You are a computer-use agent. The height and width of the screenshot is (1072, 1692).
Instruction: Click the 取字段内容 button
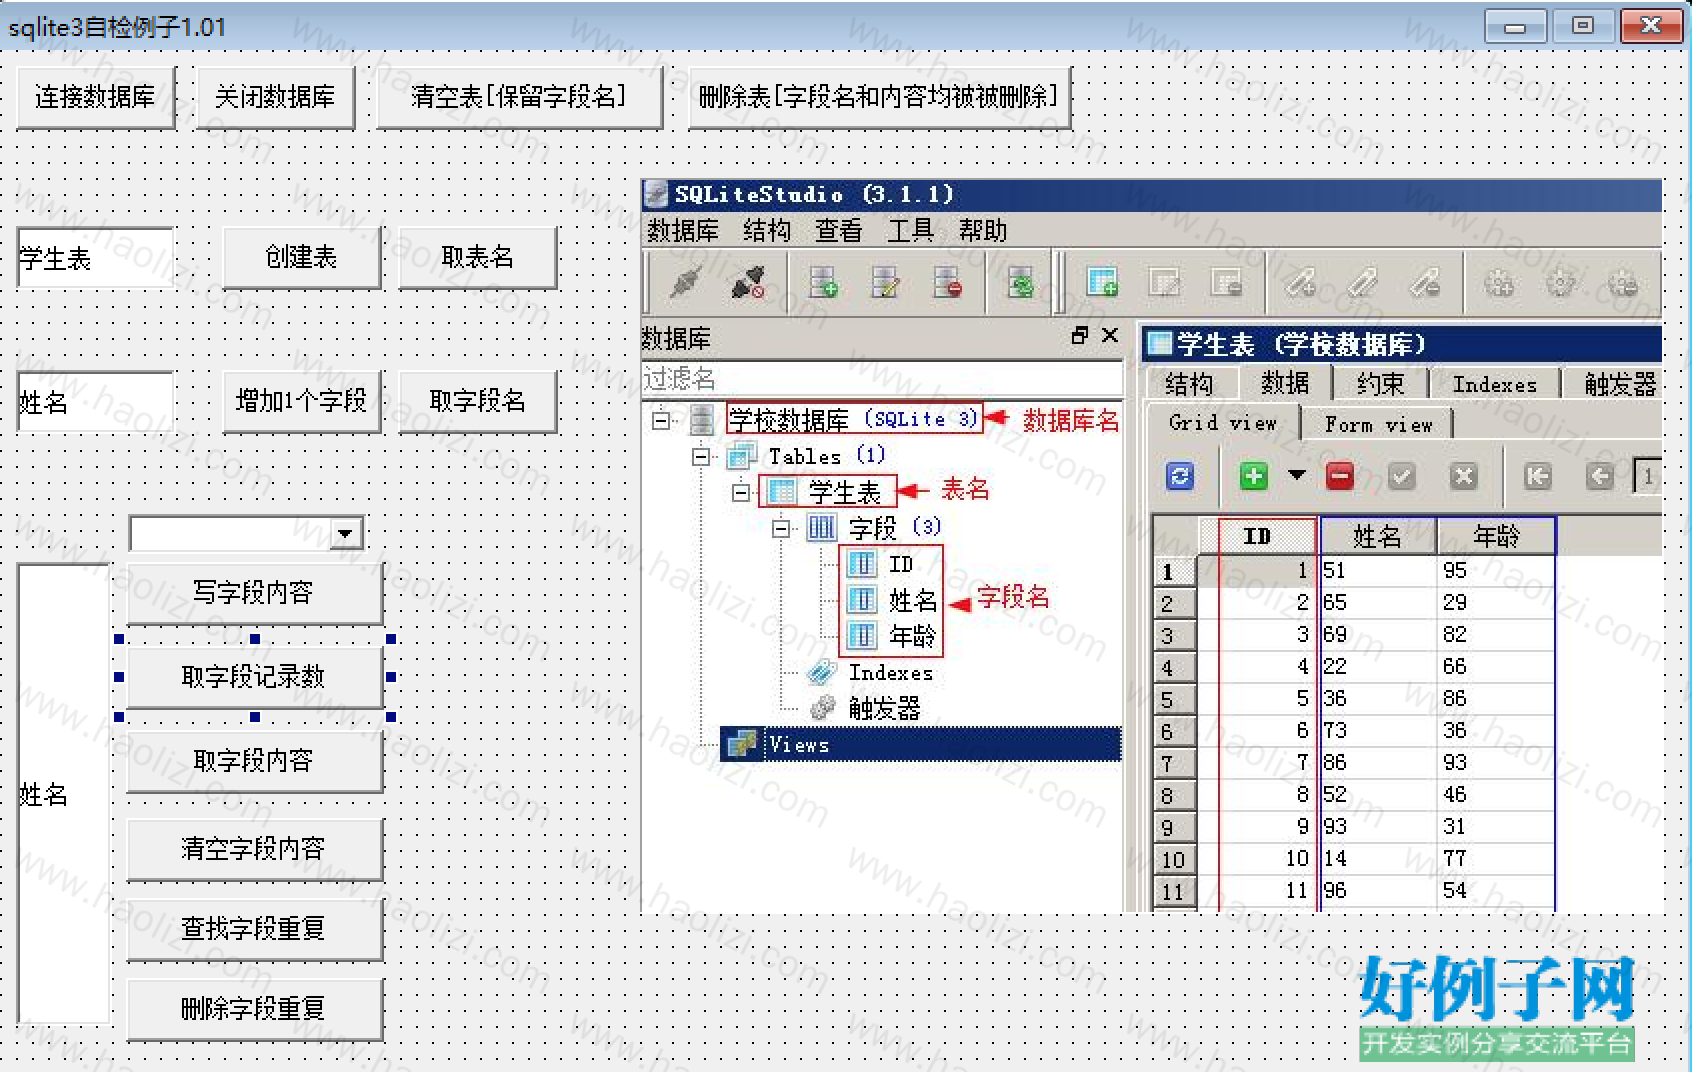point(254,761)
